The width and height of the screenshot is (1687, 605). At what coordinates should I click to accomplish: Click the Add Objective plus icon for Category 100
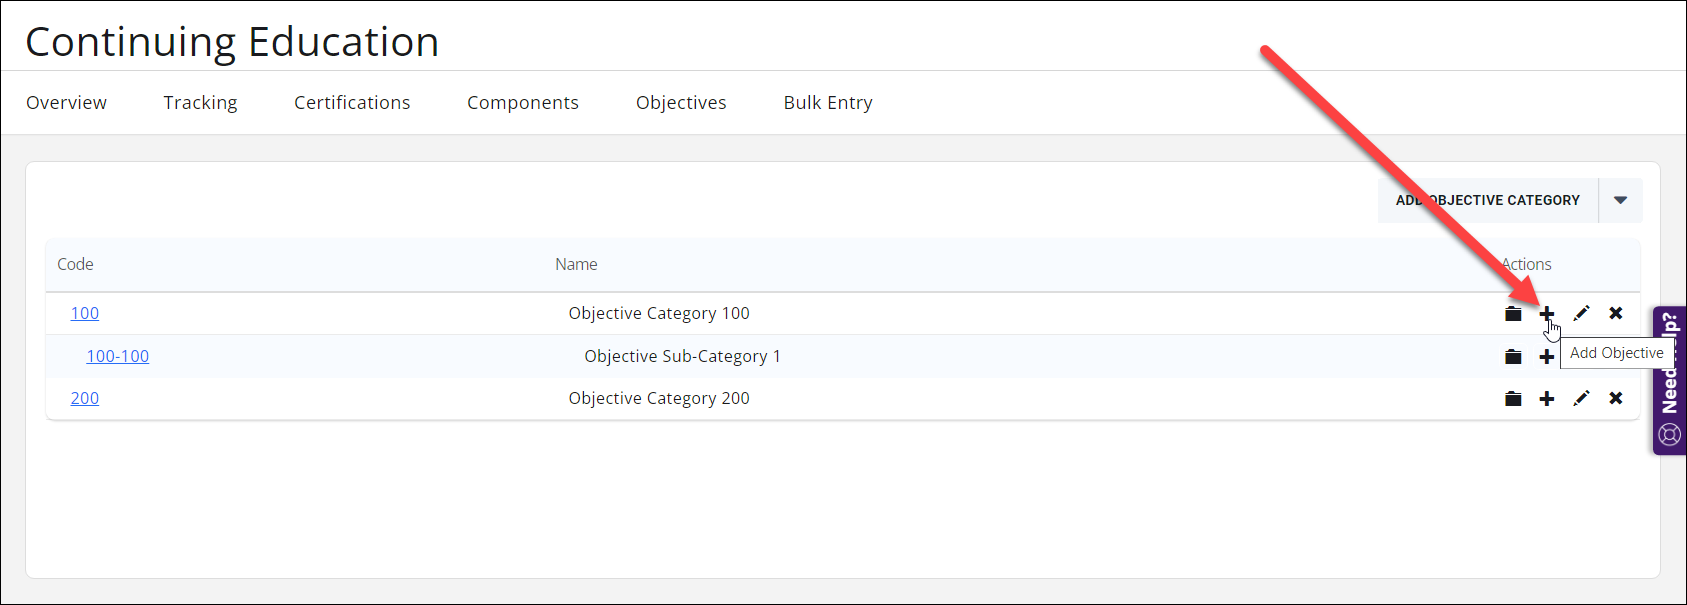(1547, 313)
